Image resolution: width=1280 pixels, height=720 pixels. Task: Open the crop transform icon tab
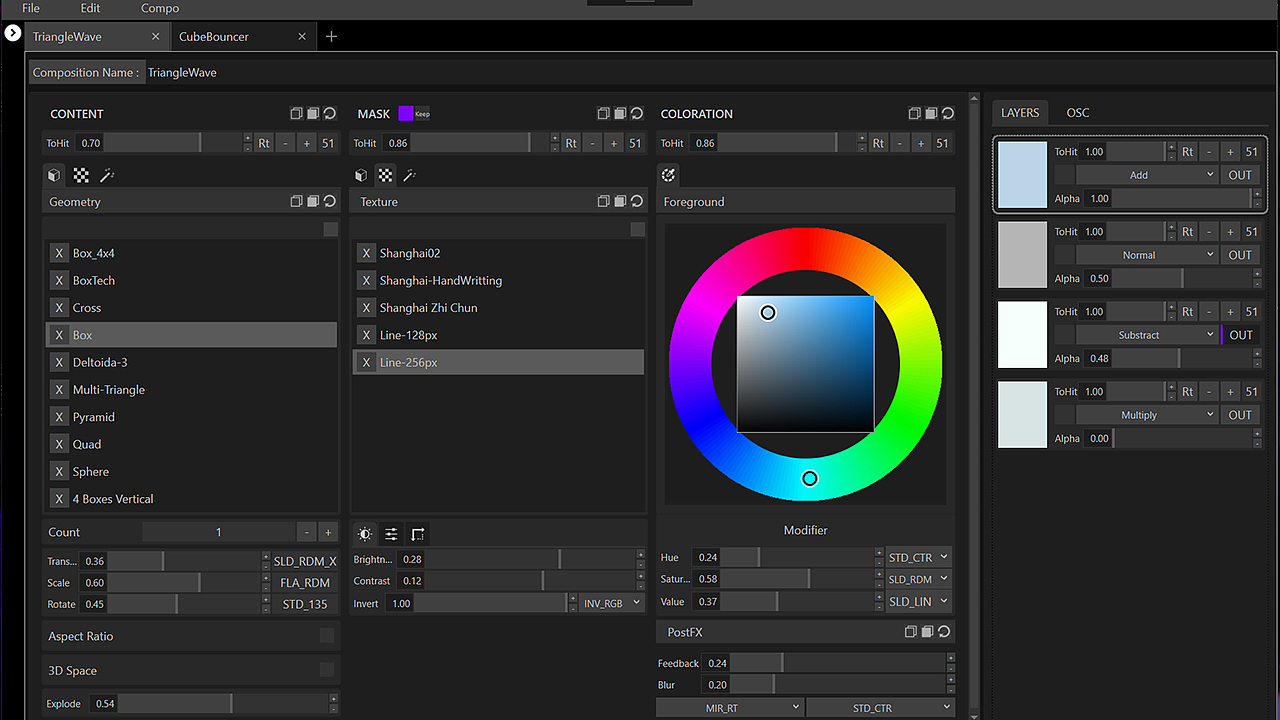(x=418, y=534)
